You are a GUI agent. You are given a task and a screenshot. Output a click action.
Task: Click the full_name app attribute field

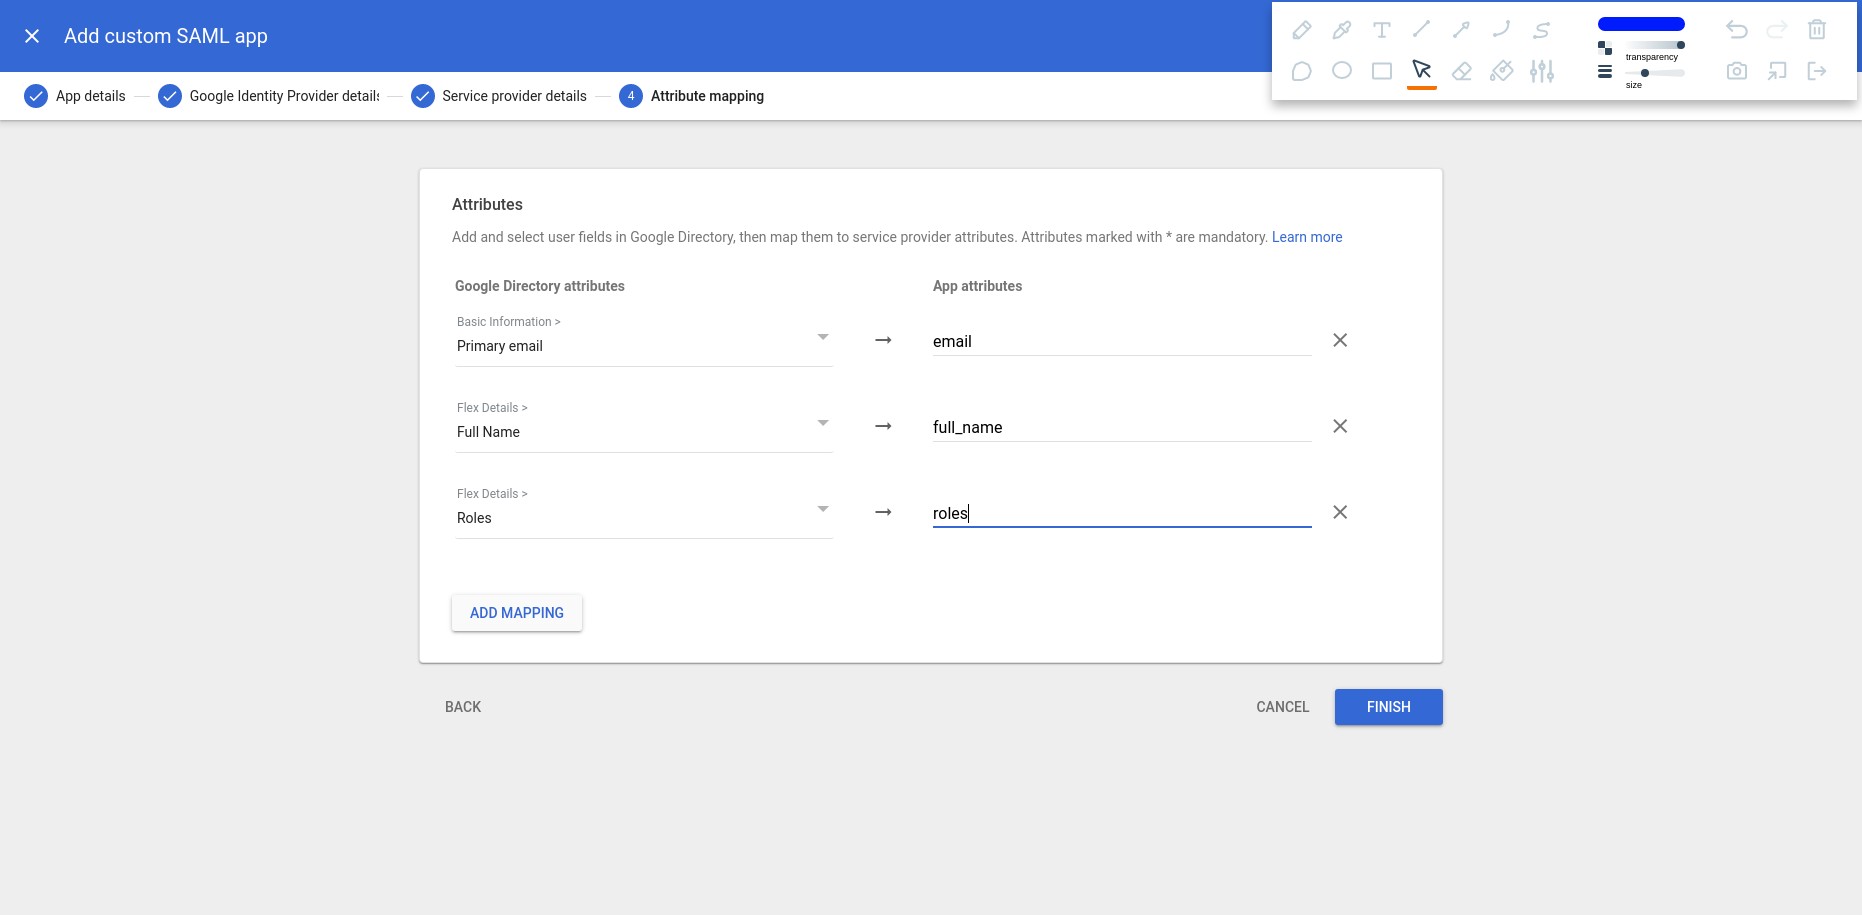tap(1122, 427)
